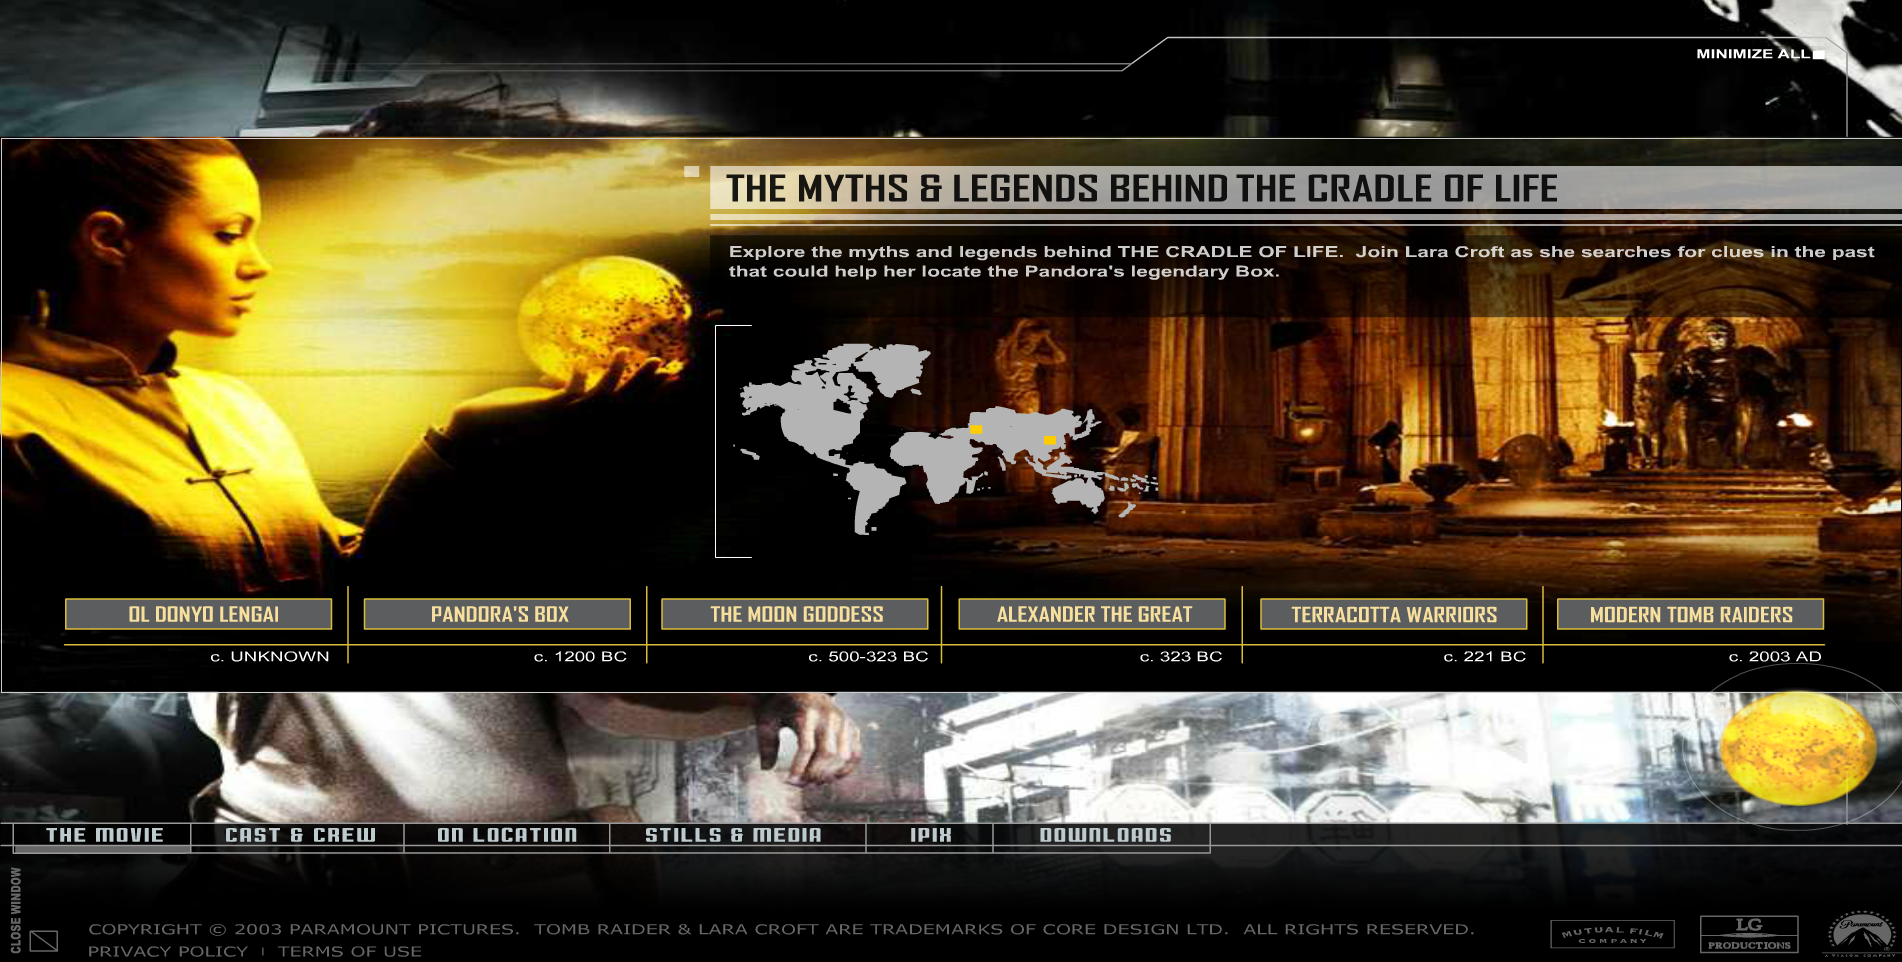Open the Downloads tab

tap(1105, 835)
